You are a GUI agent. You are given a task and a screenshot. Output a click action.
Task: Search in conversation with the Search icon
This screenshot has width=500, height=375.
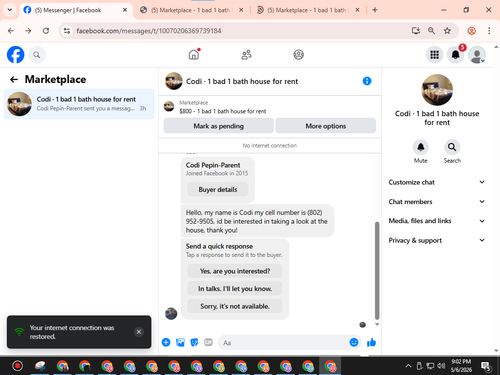point(452,147)
